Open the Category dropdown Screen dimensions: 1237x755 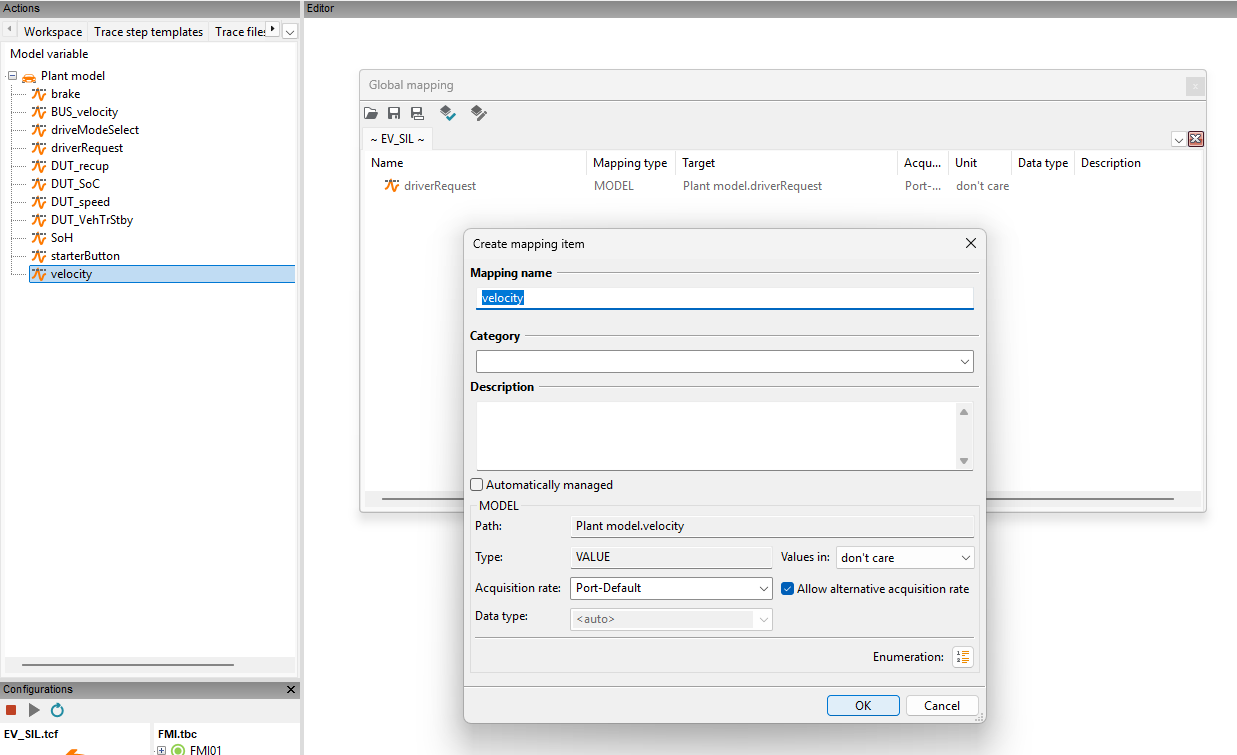point(964,361)
